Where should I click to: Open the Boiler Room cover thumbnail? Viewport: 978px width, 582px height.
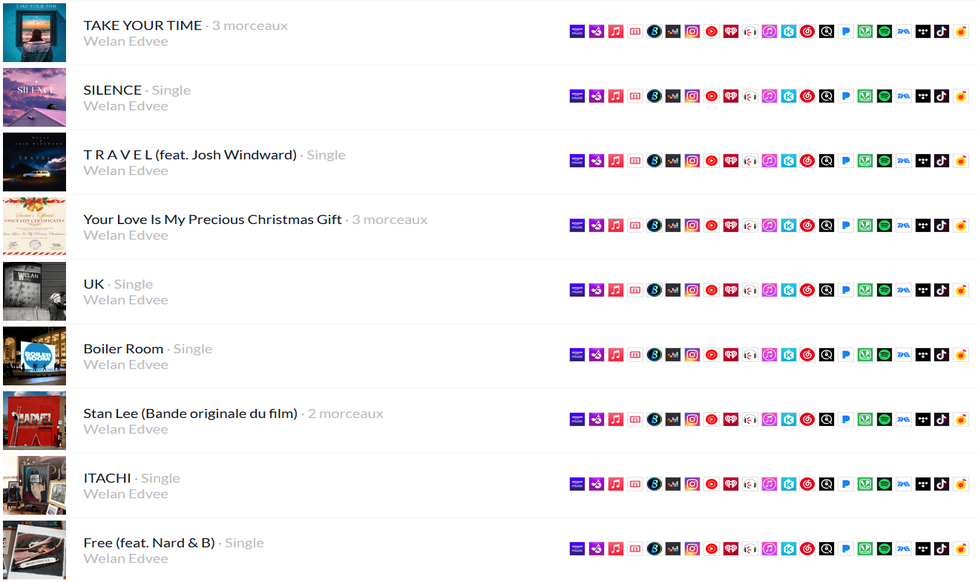(x=34, y=356)
